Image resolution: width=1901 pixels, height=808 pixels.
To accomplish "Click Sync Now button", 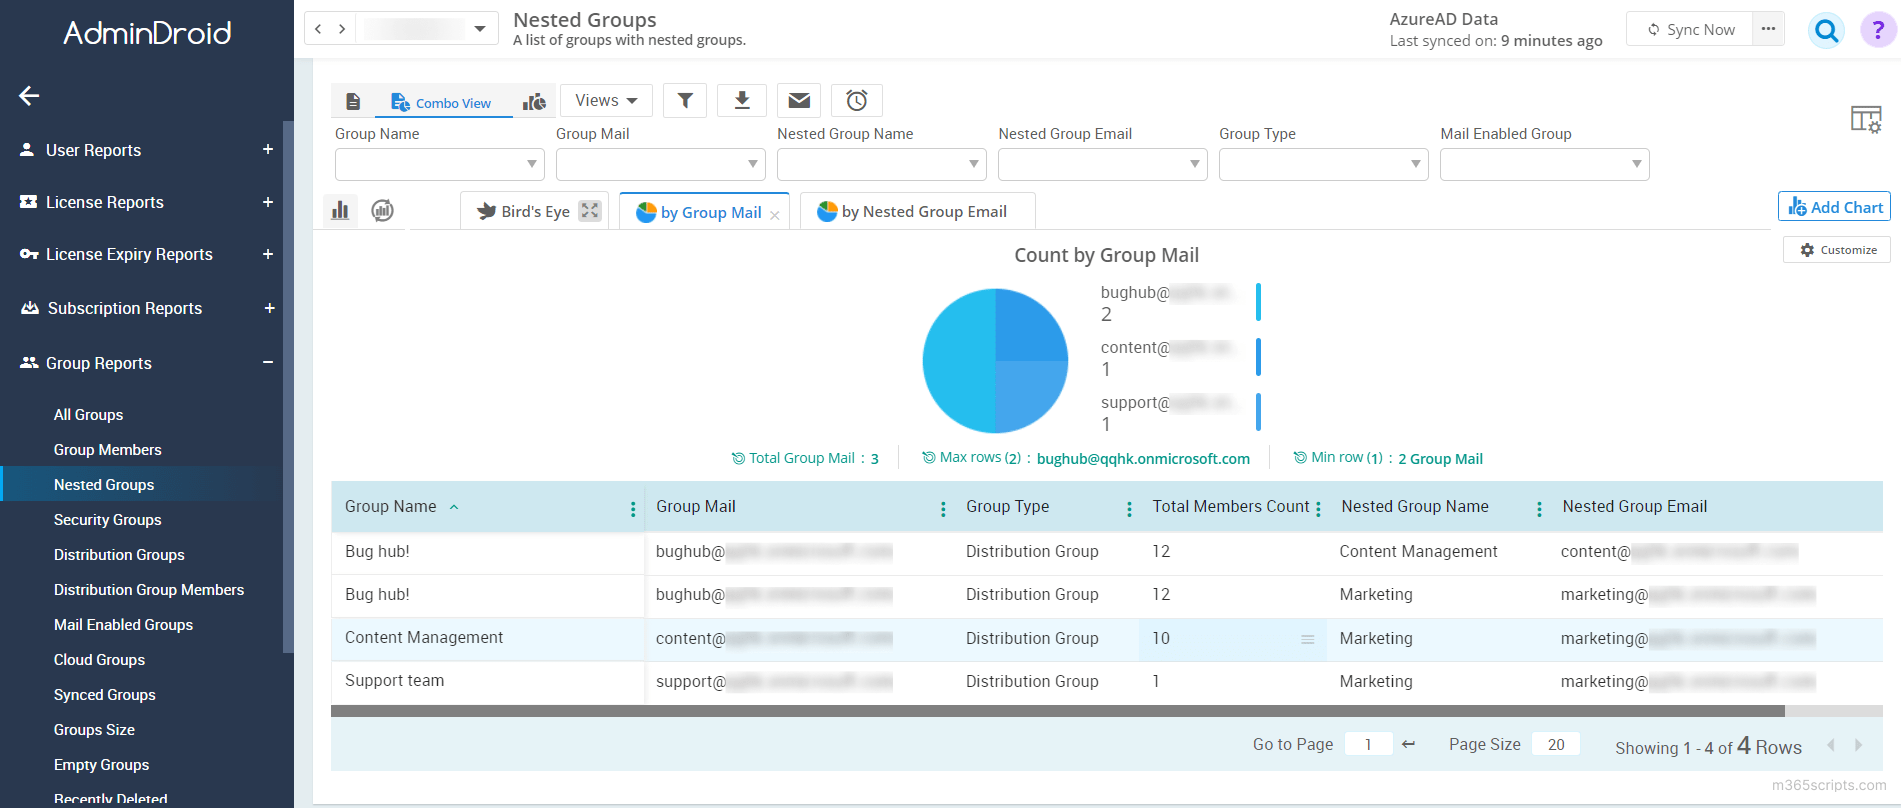I will coord(1690,30).
